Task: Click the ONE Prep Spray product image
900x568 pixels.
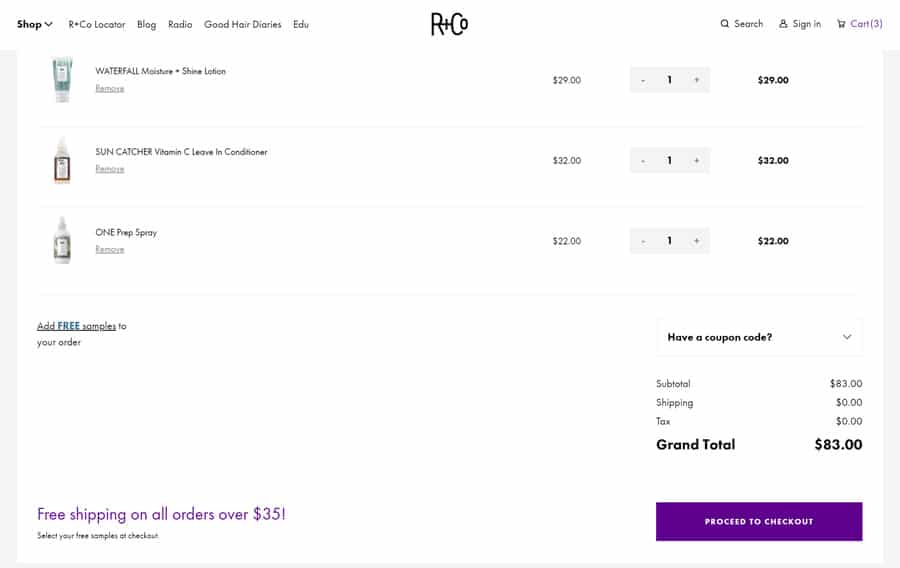Action: [x=62, y=240]
